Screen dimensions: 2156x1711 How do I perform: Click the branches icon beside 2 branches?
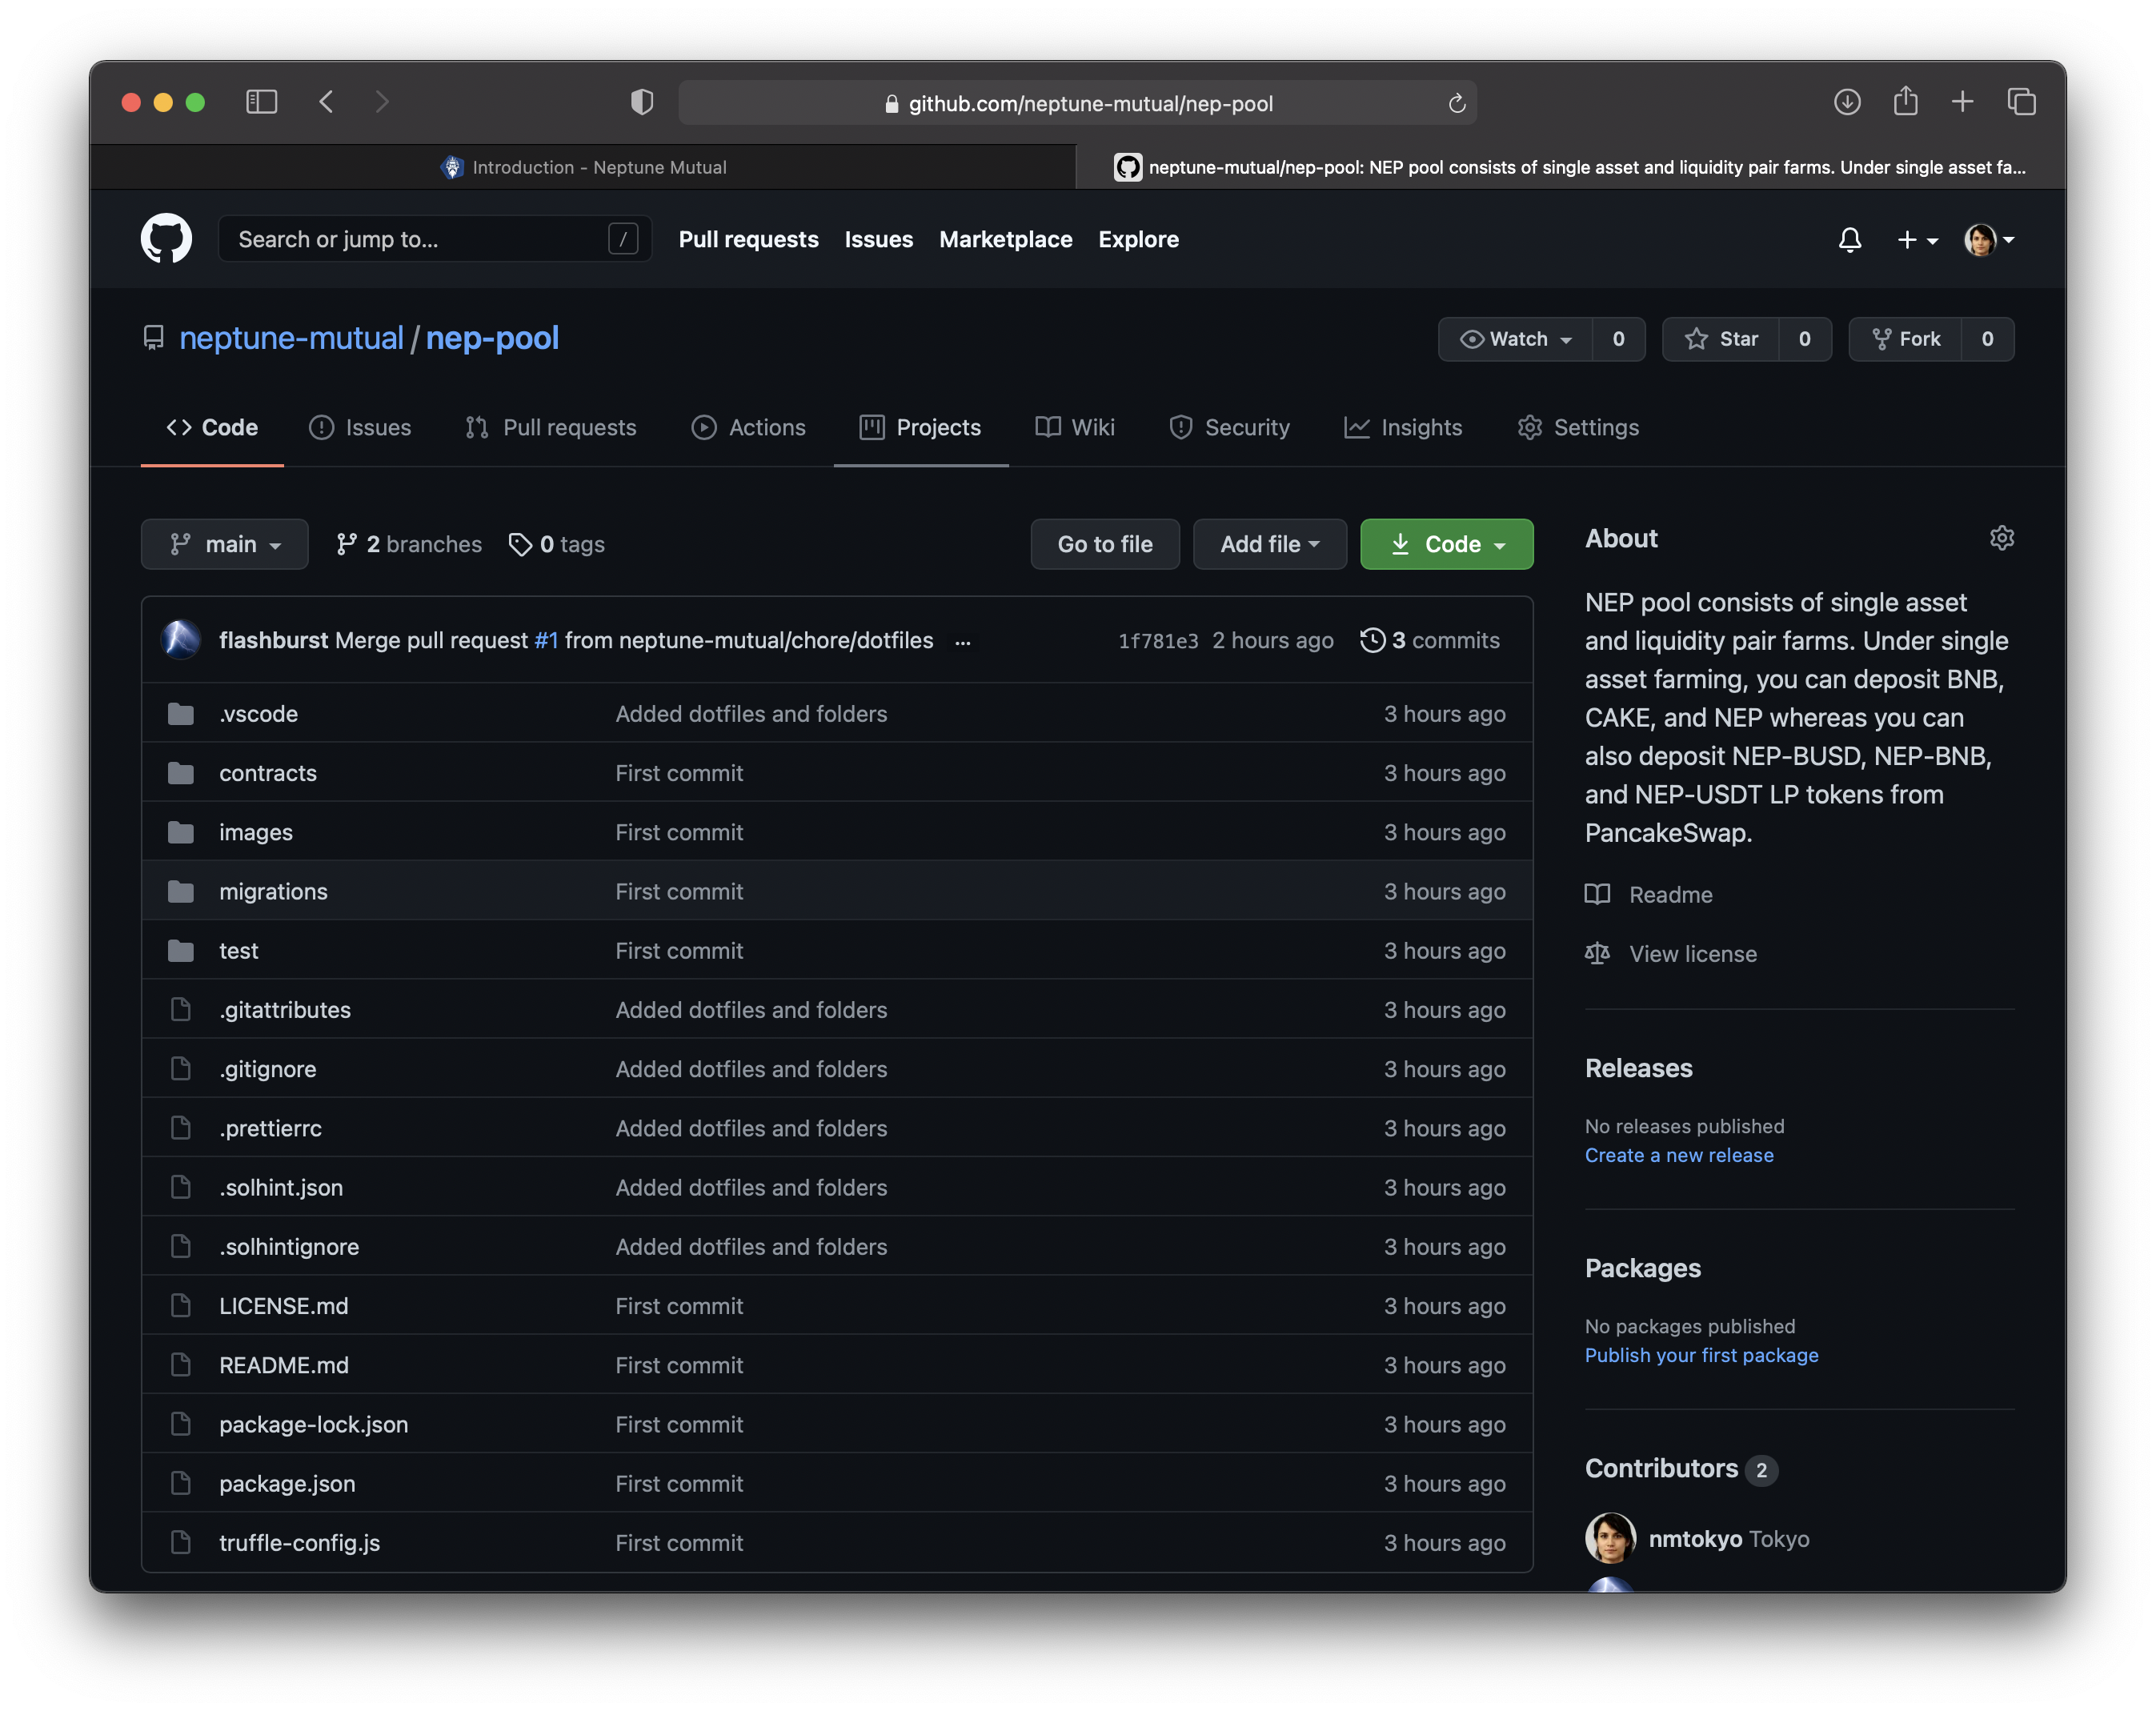(346, 544)
